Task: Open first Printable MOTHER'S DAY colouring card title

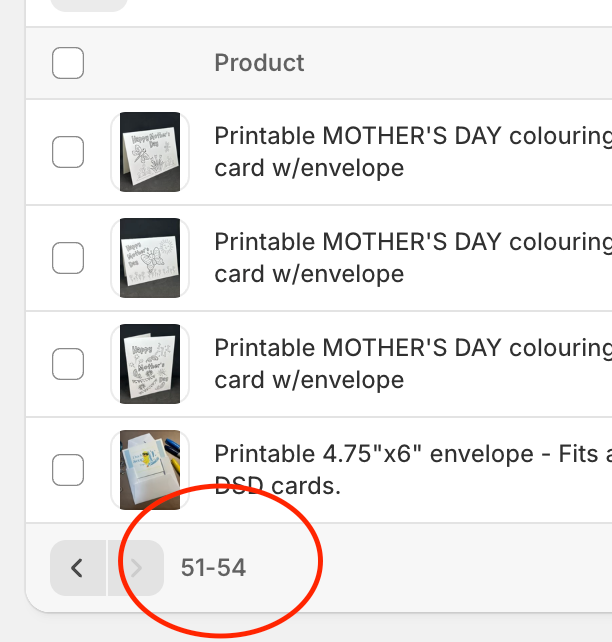Action: [x=412, y=136]
